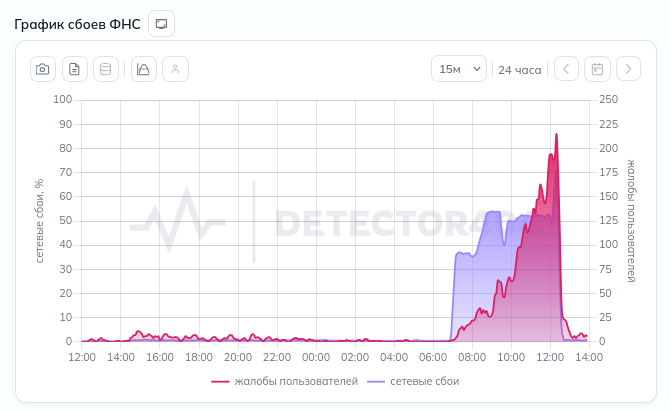Viewport: 670px width, 412px height.
Task: Click the 24 часа range label
Action: click(520, 70)
